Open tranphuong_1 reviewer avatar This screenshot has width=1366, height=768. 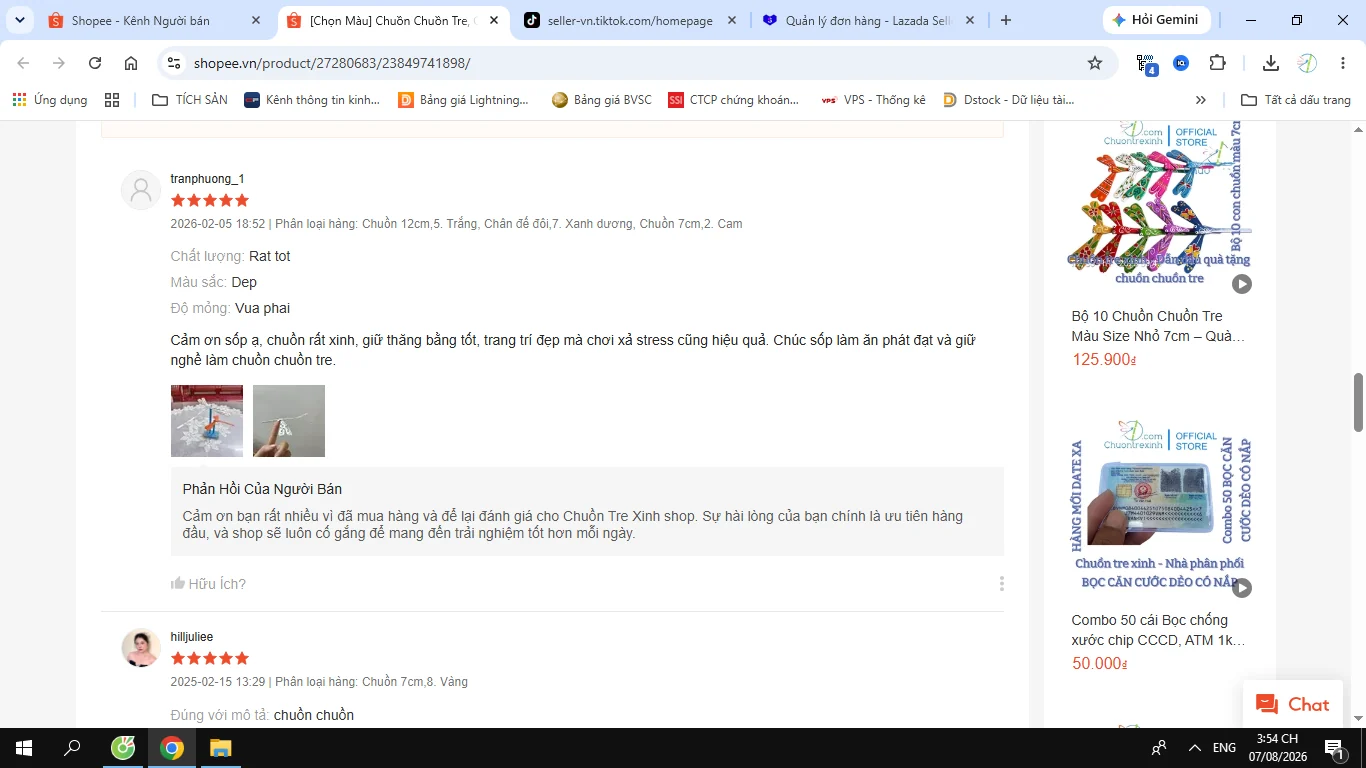coord(141,190)
